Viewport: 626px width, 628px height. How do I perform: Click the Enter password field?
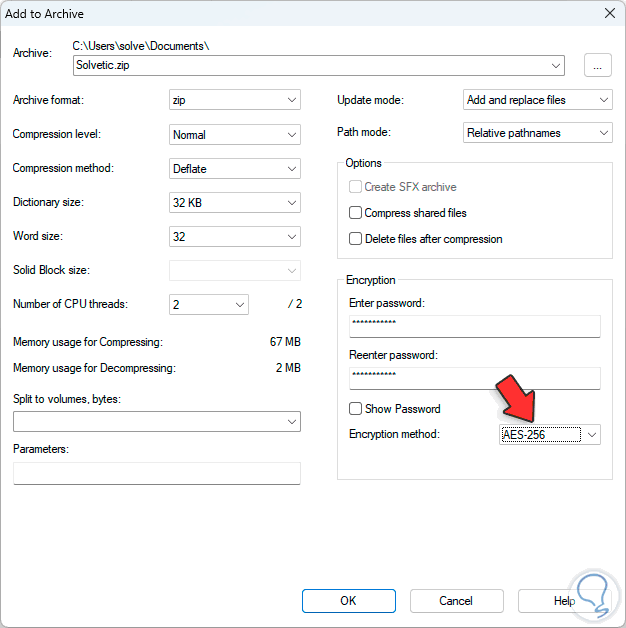point(474,326)
